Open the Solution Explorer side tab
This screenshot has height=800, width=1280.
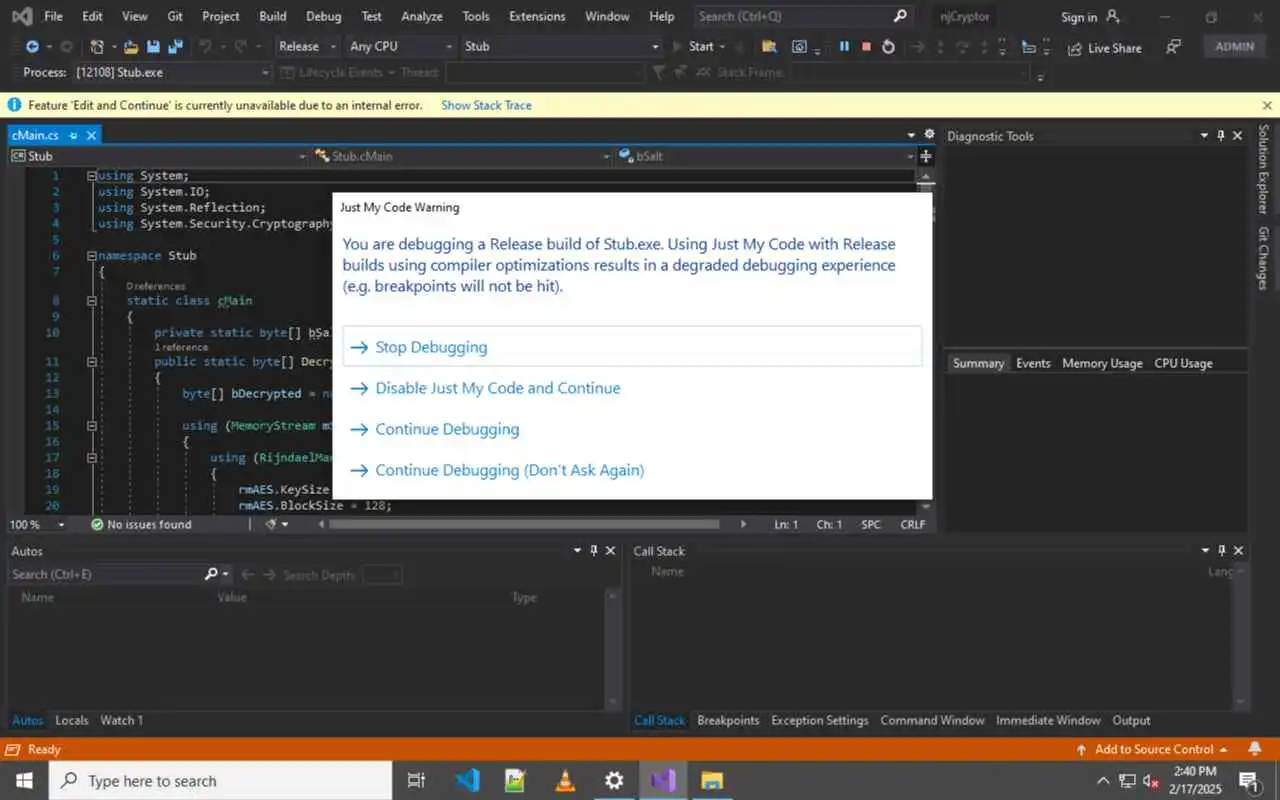[x=1264, y=169]
